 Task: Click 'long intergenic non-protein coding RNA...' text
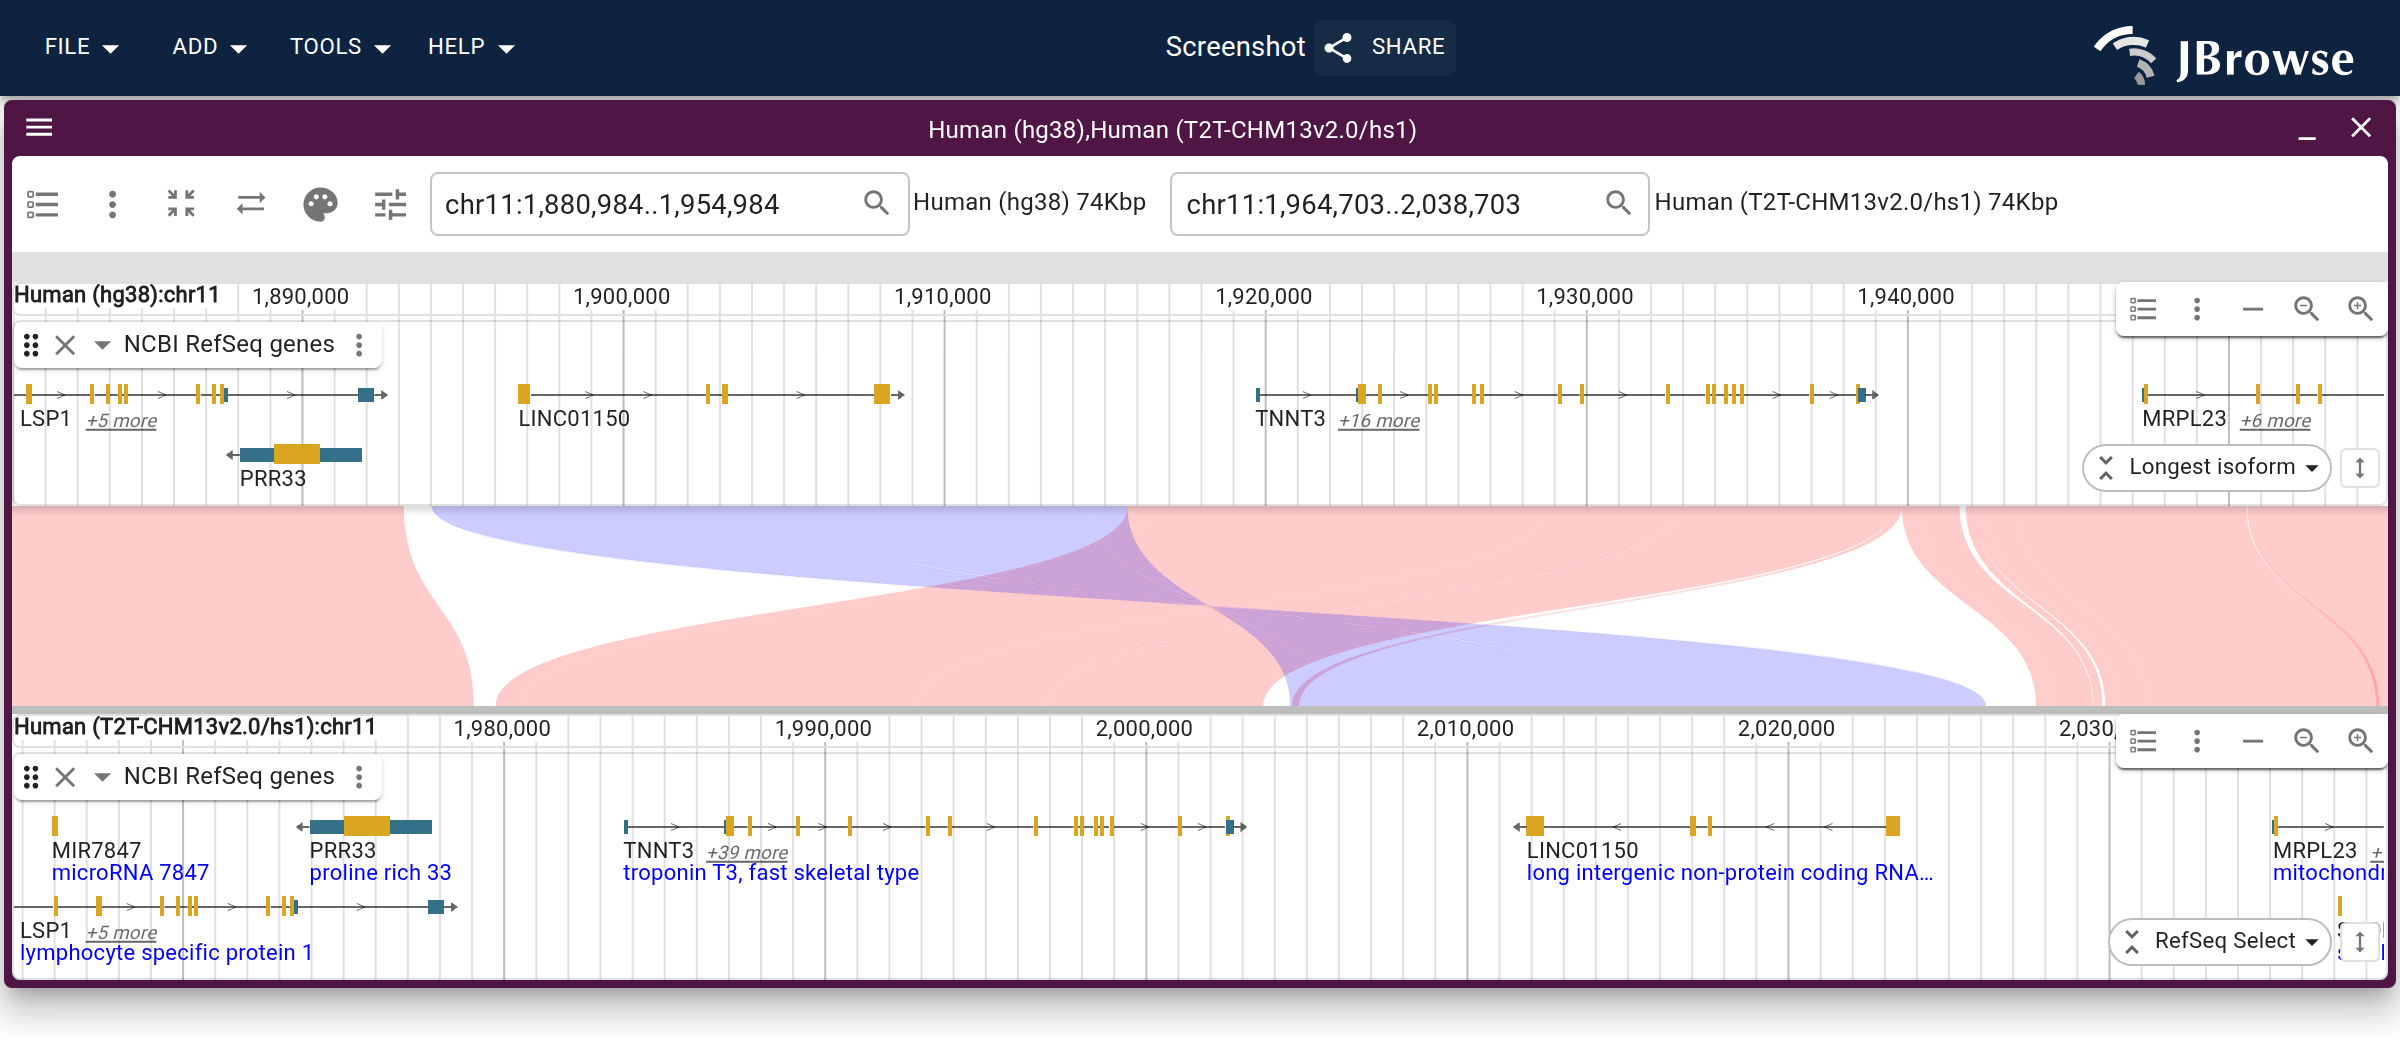(x=1729, y=873)
